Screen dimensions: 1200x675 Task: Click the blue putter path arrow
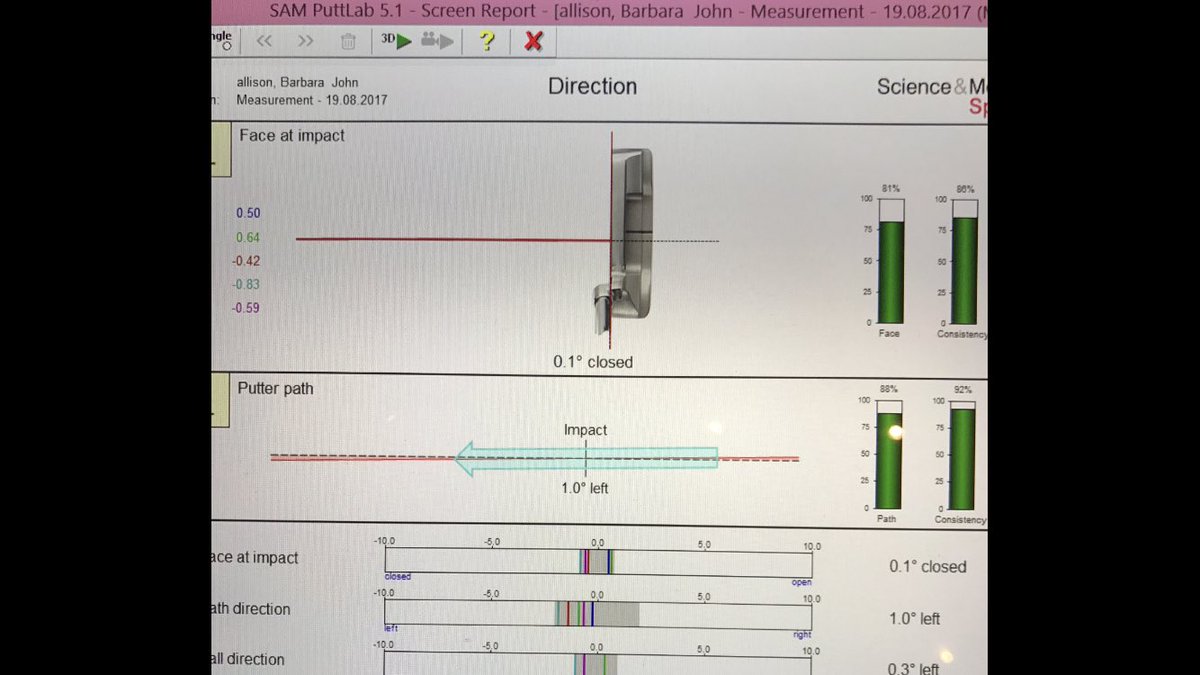point(587,459)
